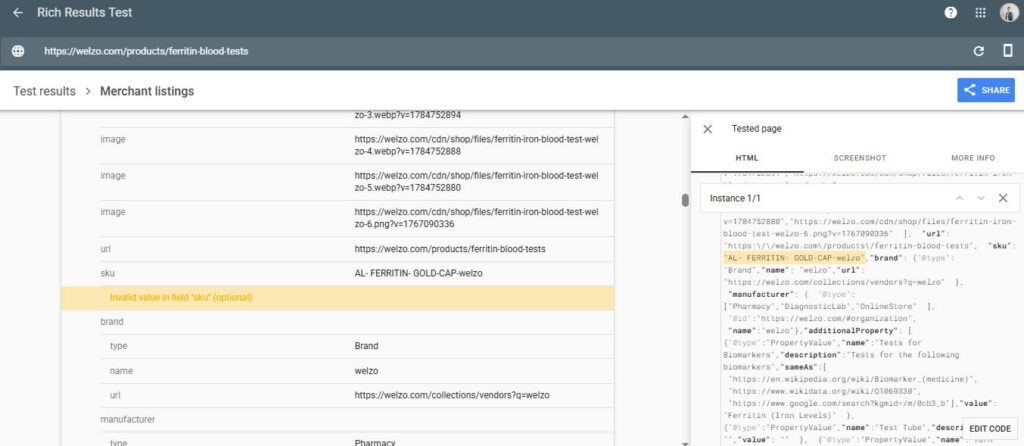The height and width of the screenshot is (446, 1024).
Task: Click the sku row label
Action: [x=107, y=273]
